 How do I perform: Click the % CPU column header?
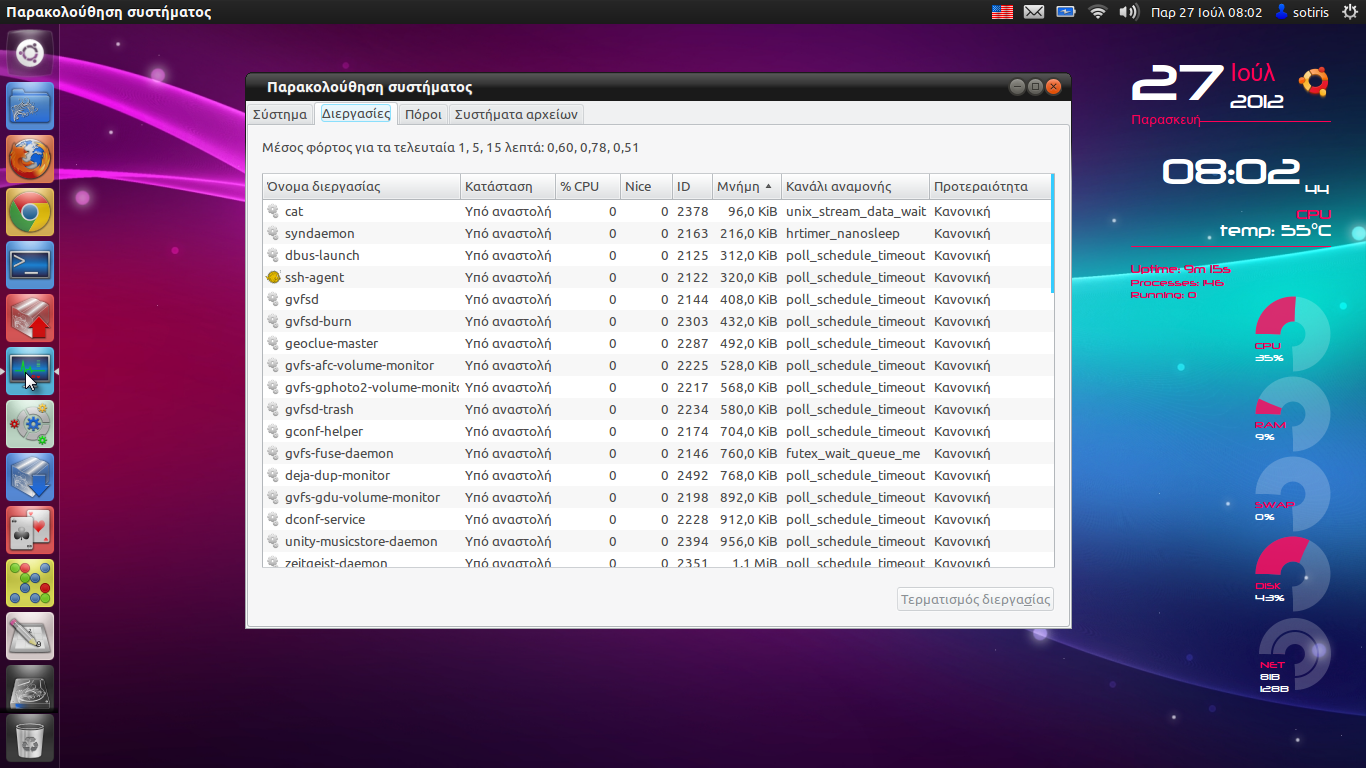pos(584,187)
